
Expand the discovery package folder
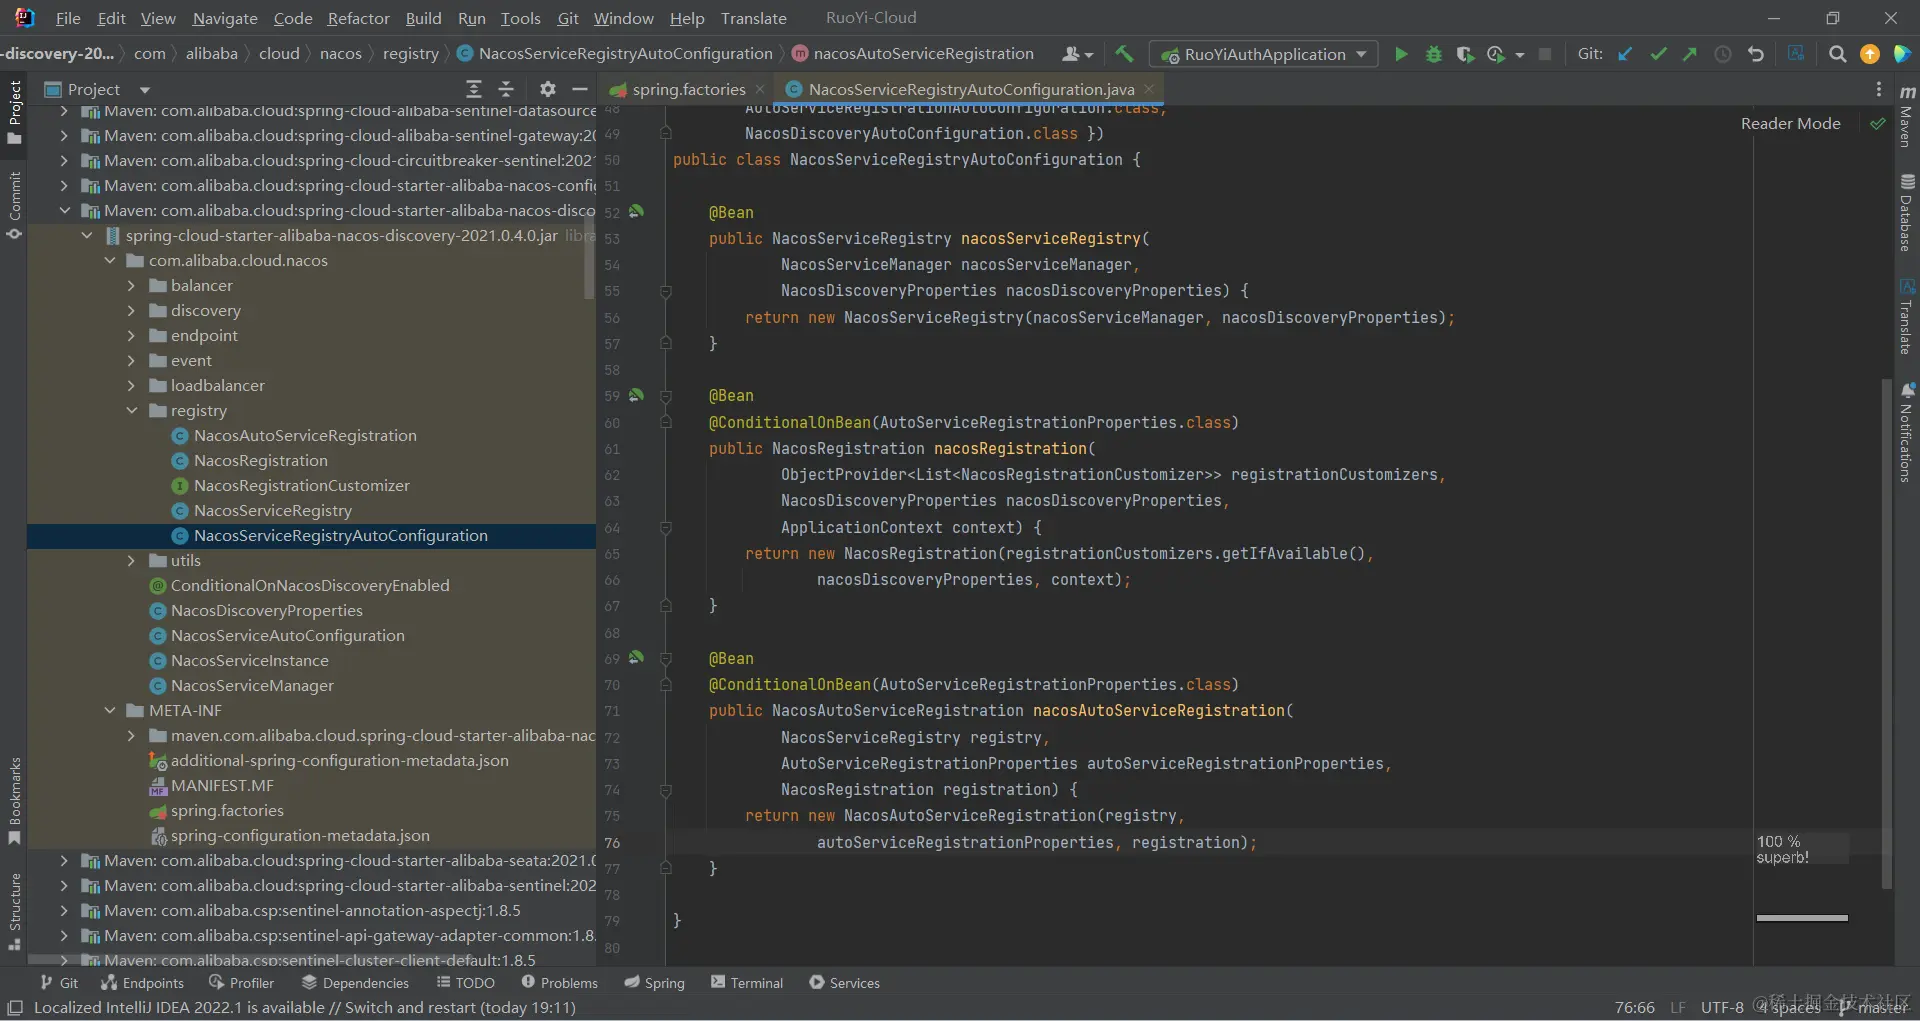(131, 311)
